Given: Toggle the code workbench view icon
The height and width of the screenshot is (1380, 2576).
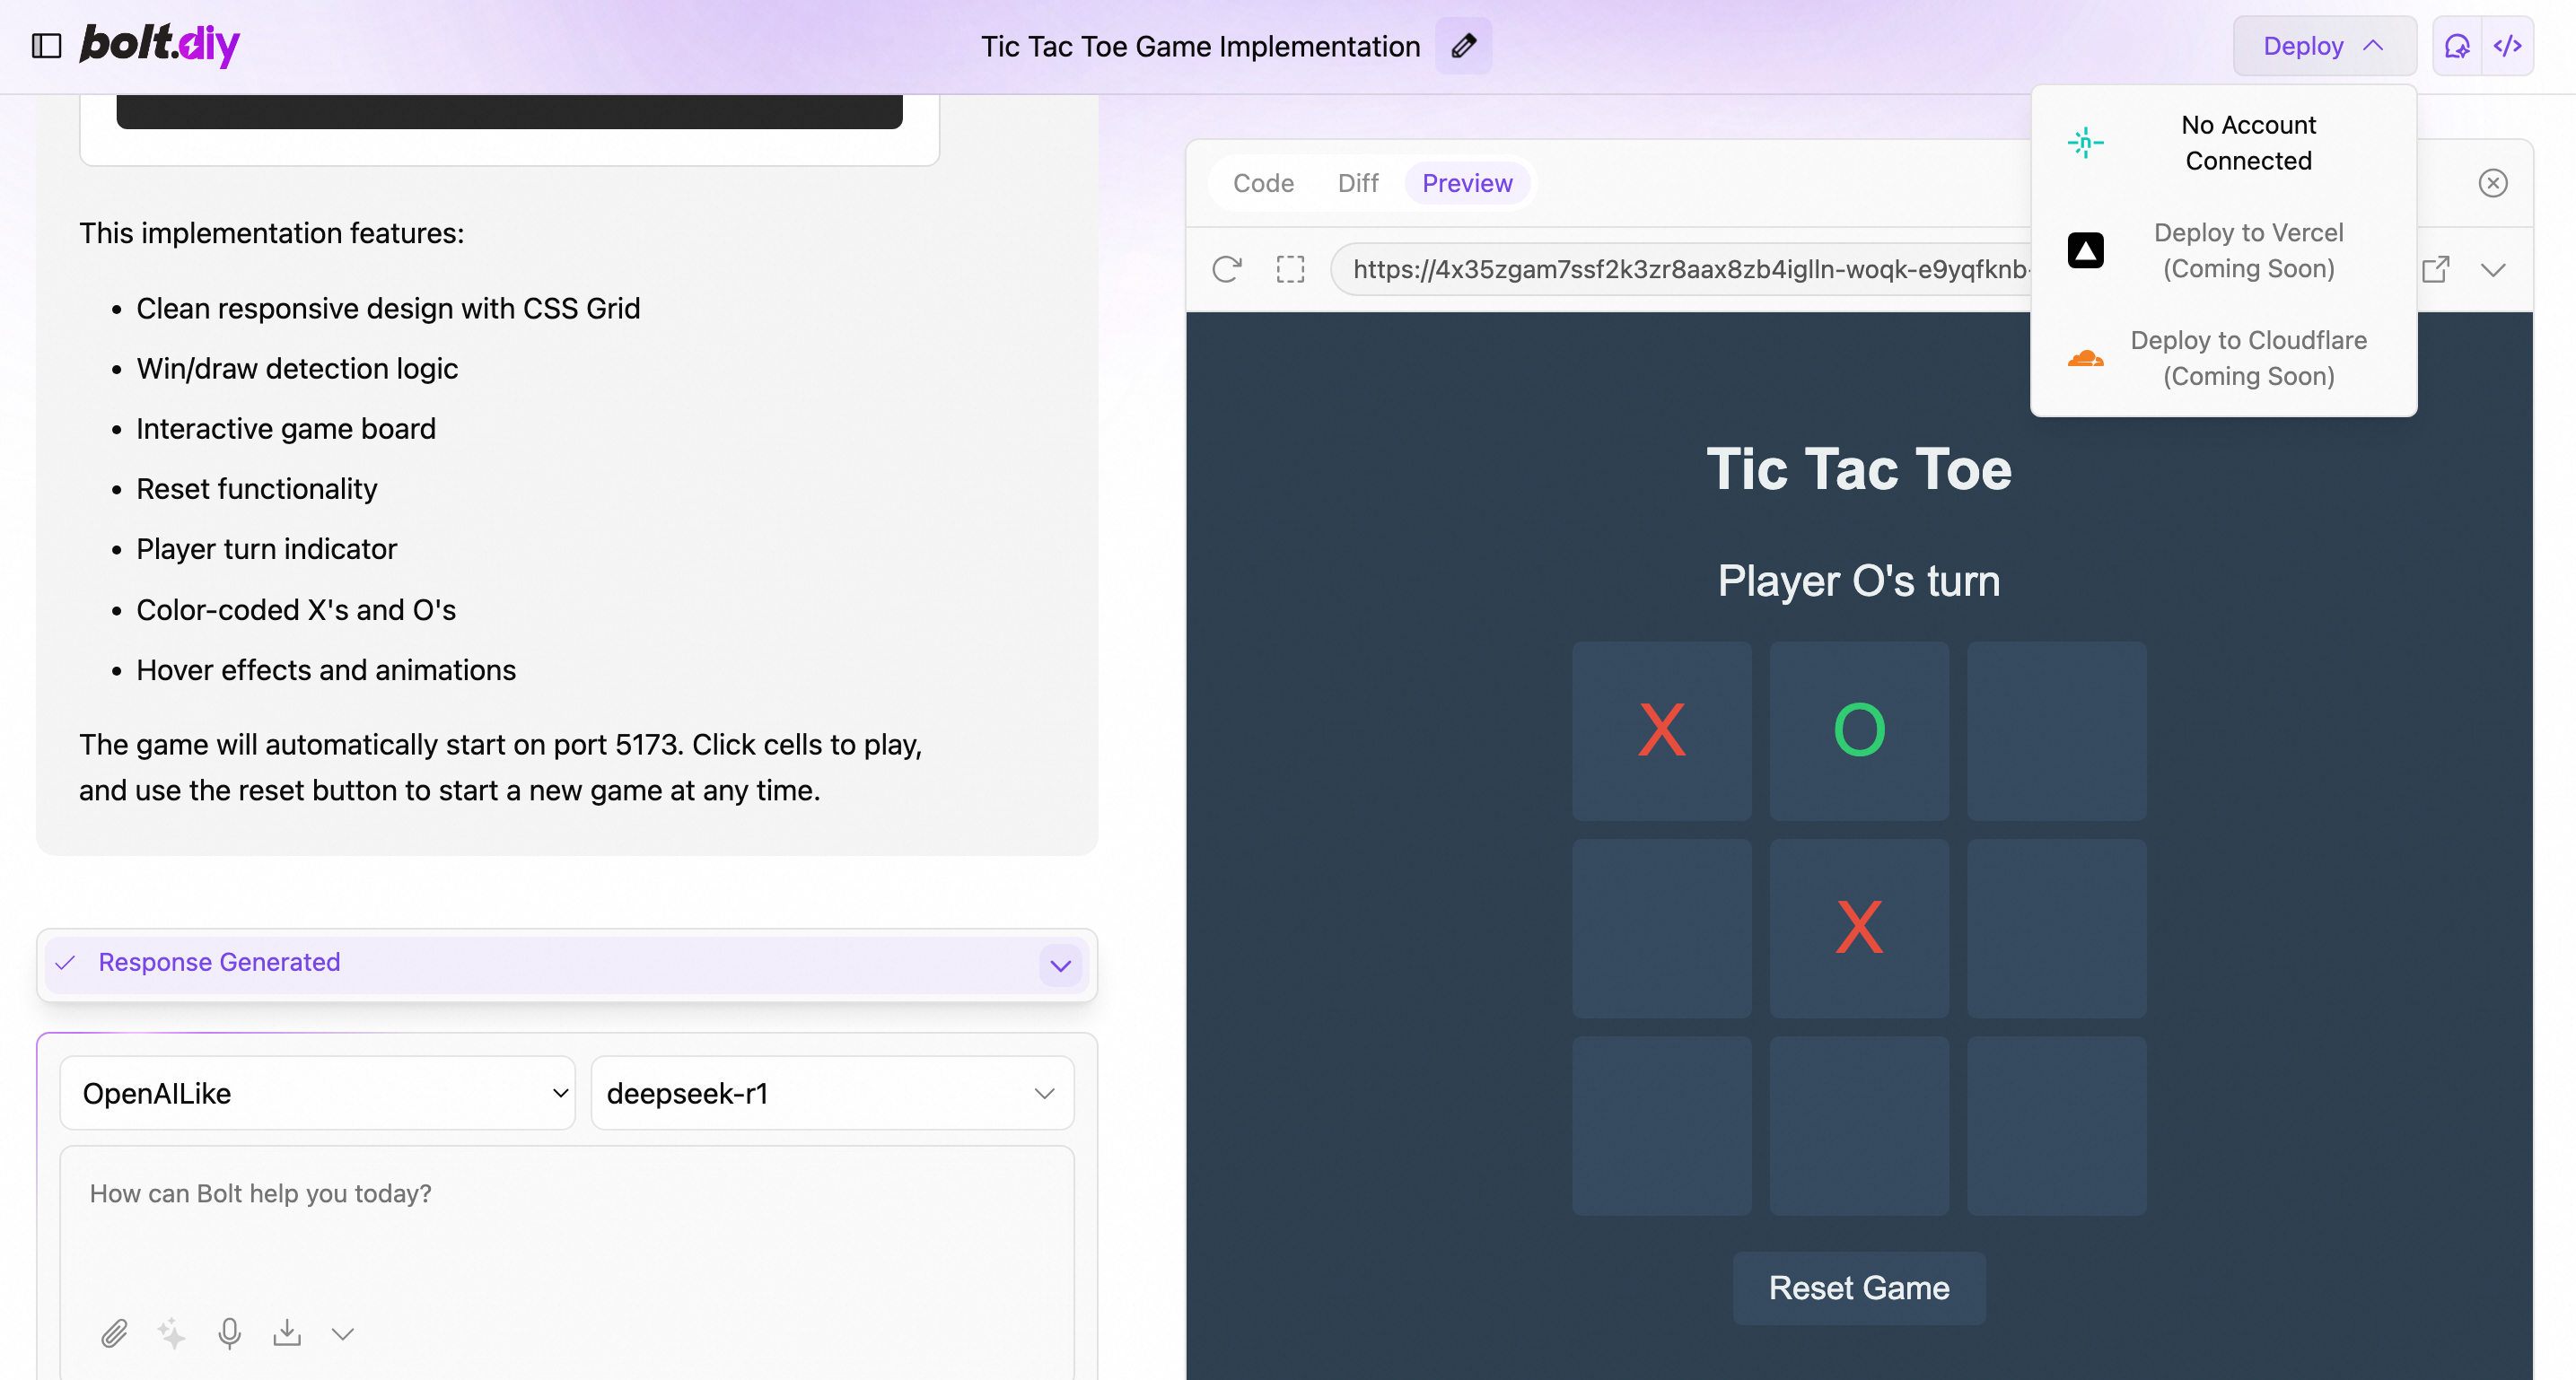Looking at the screenshot, I should point(2508,46).
